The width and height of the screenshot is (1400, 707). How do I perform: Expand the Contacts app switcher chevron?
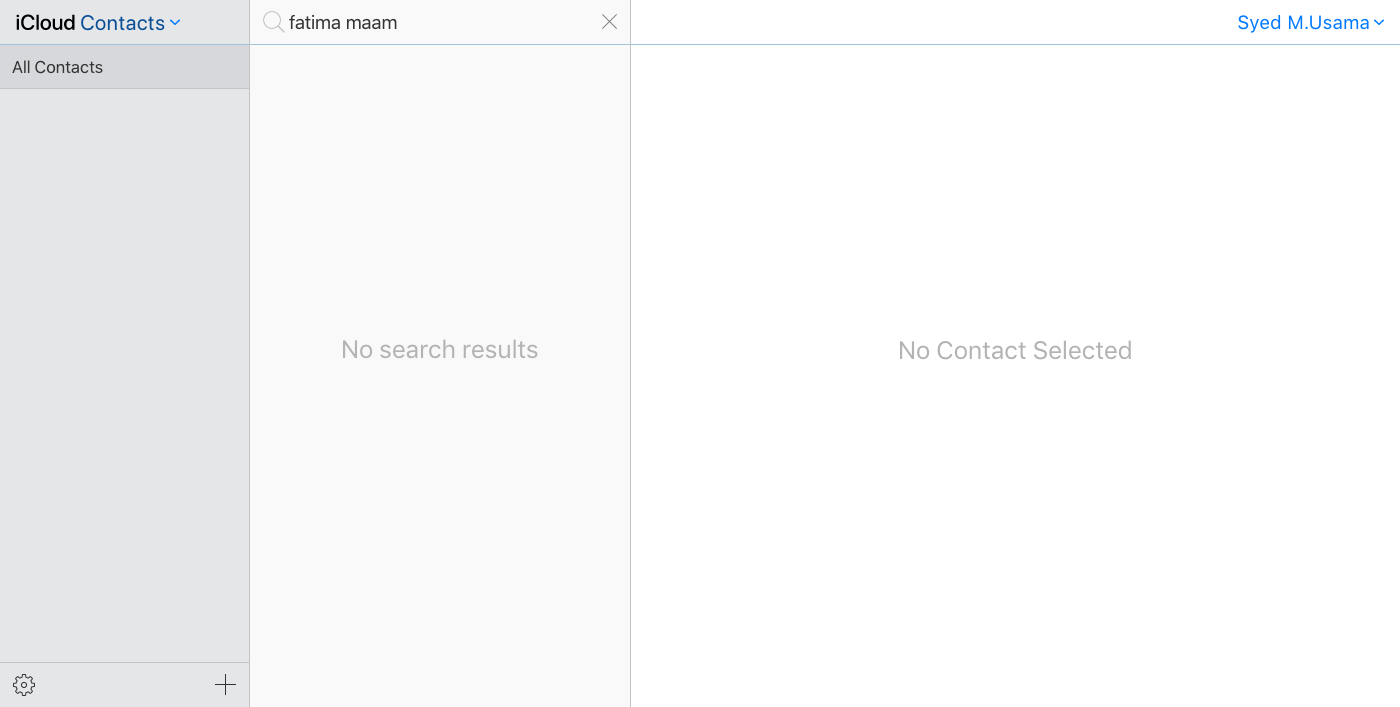[x=176, y=22]
